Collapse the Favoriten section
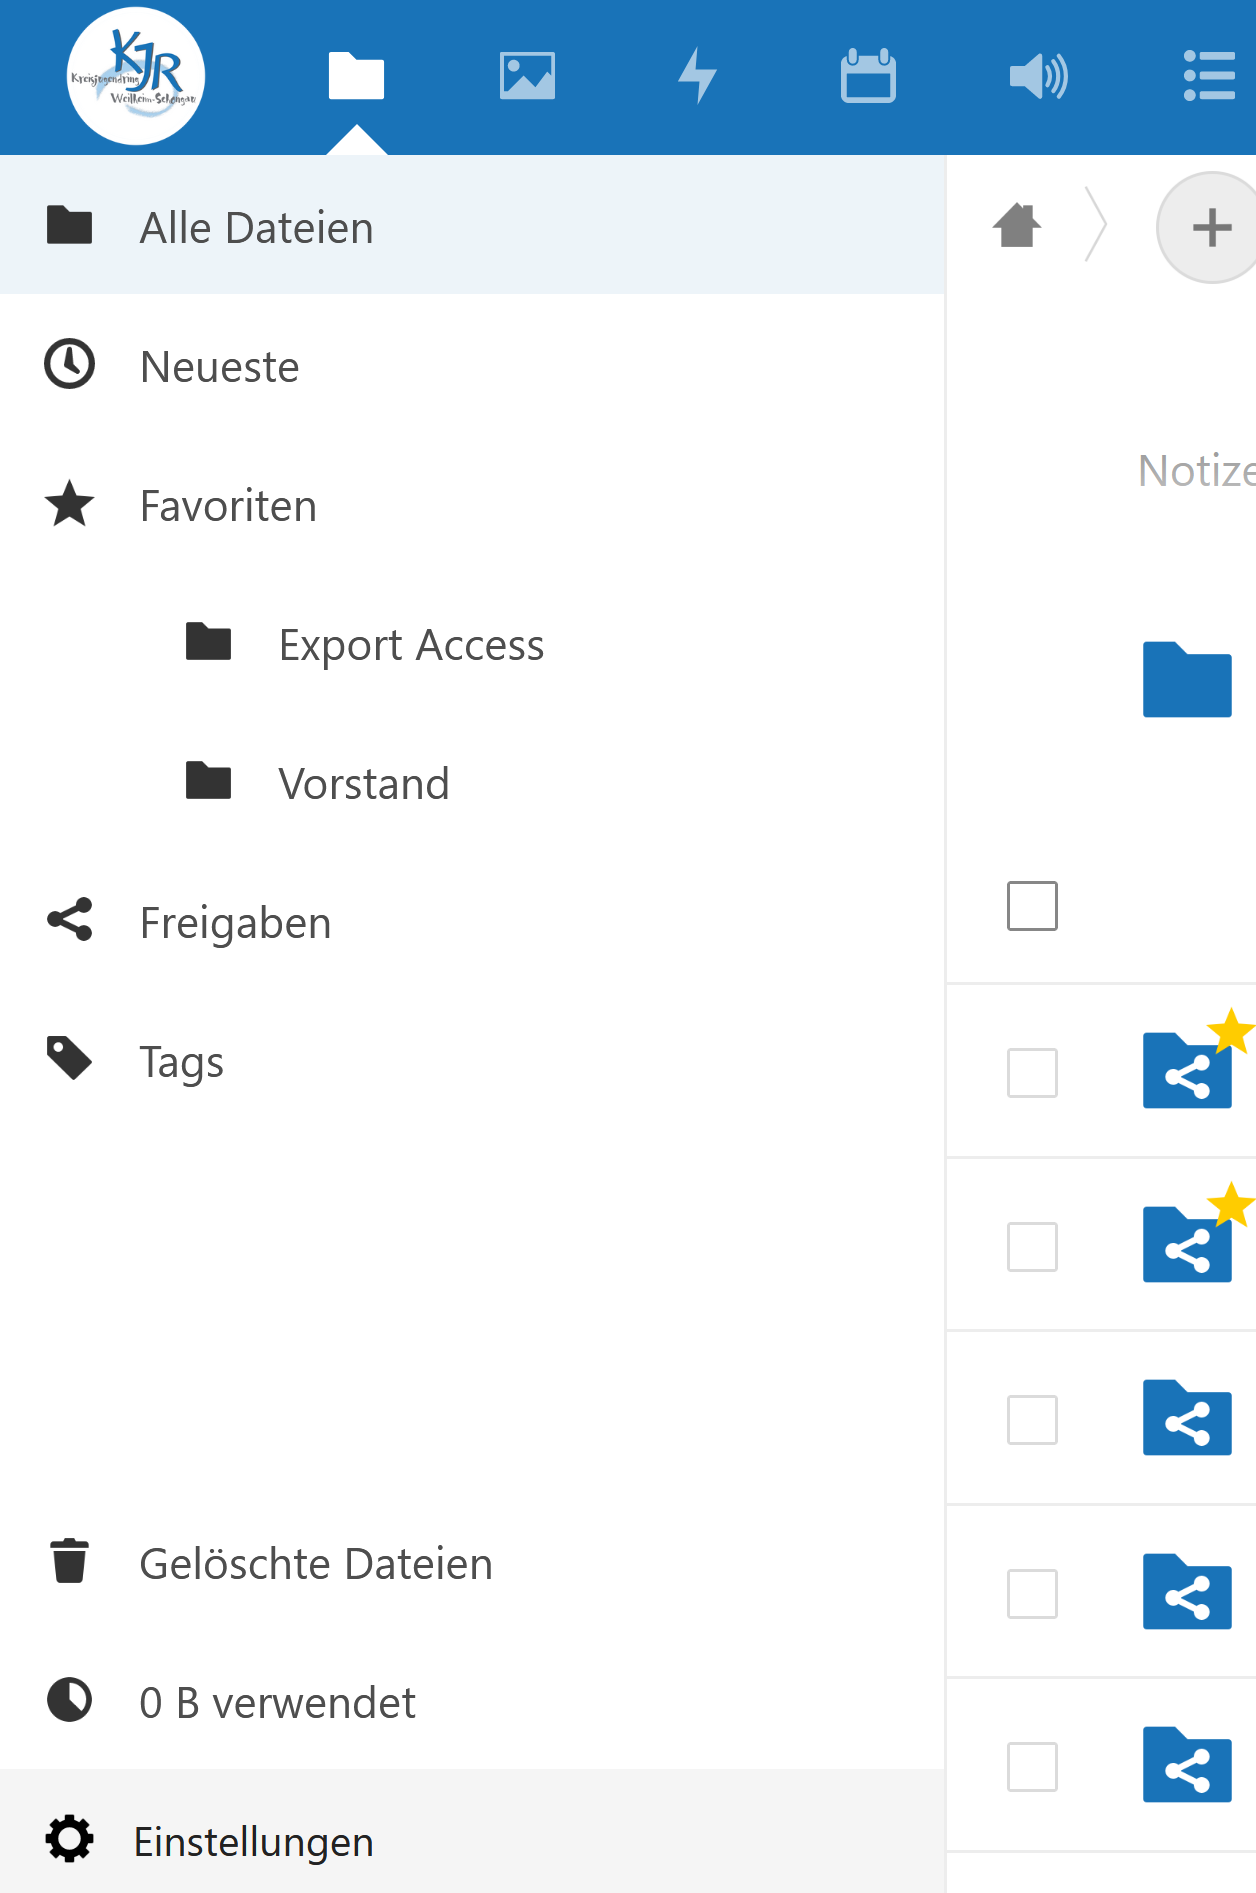Screen dimensions: 1256x1893 [228, 506]
